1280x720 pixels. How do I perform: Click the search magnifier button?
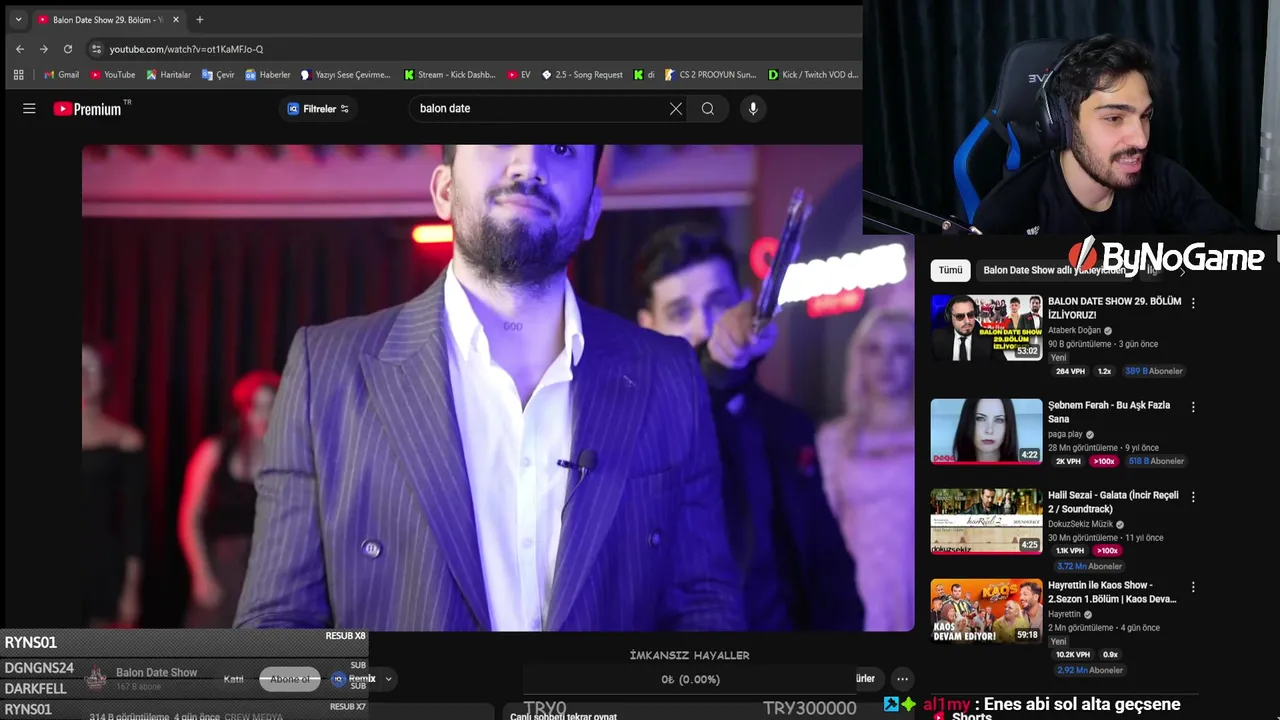pos(708,109)
